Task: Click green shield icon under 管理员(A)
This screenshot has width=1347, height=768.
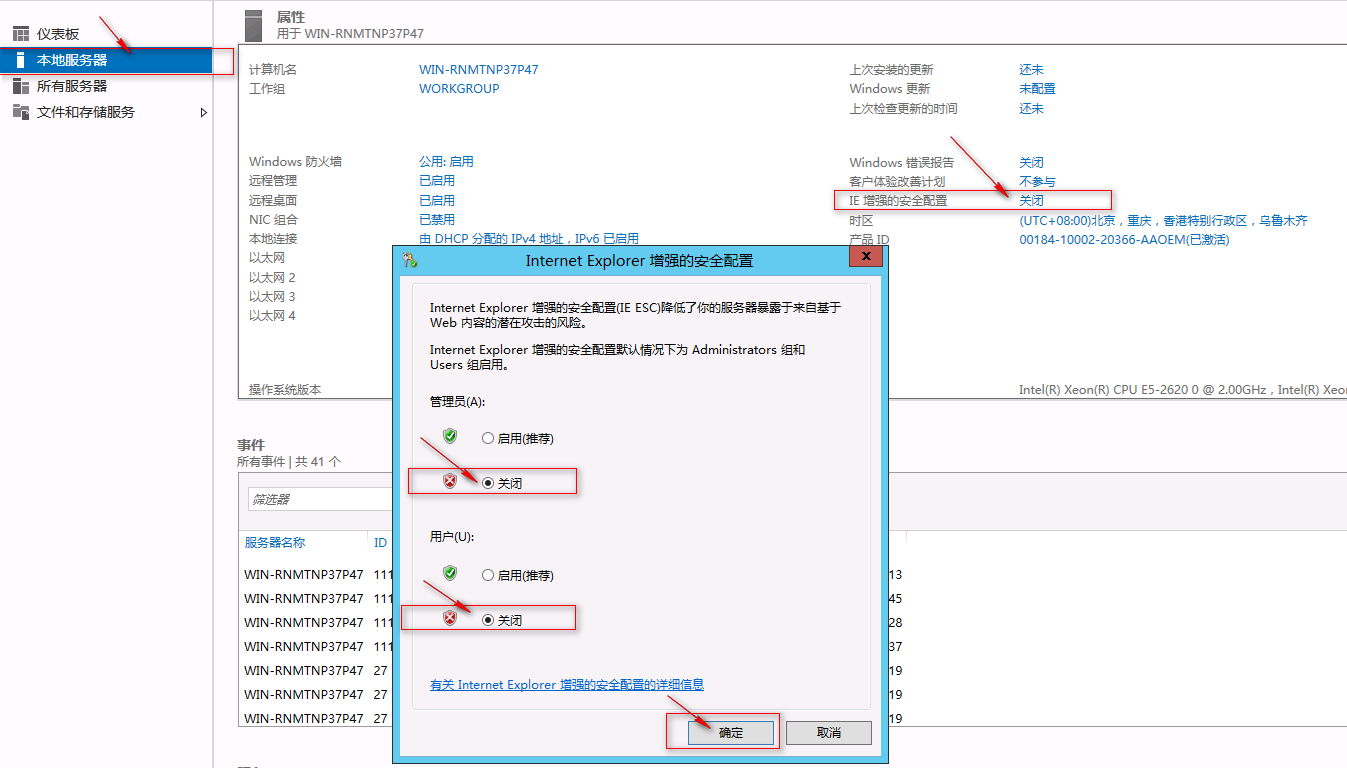Action: (x=450, y=437)
